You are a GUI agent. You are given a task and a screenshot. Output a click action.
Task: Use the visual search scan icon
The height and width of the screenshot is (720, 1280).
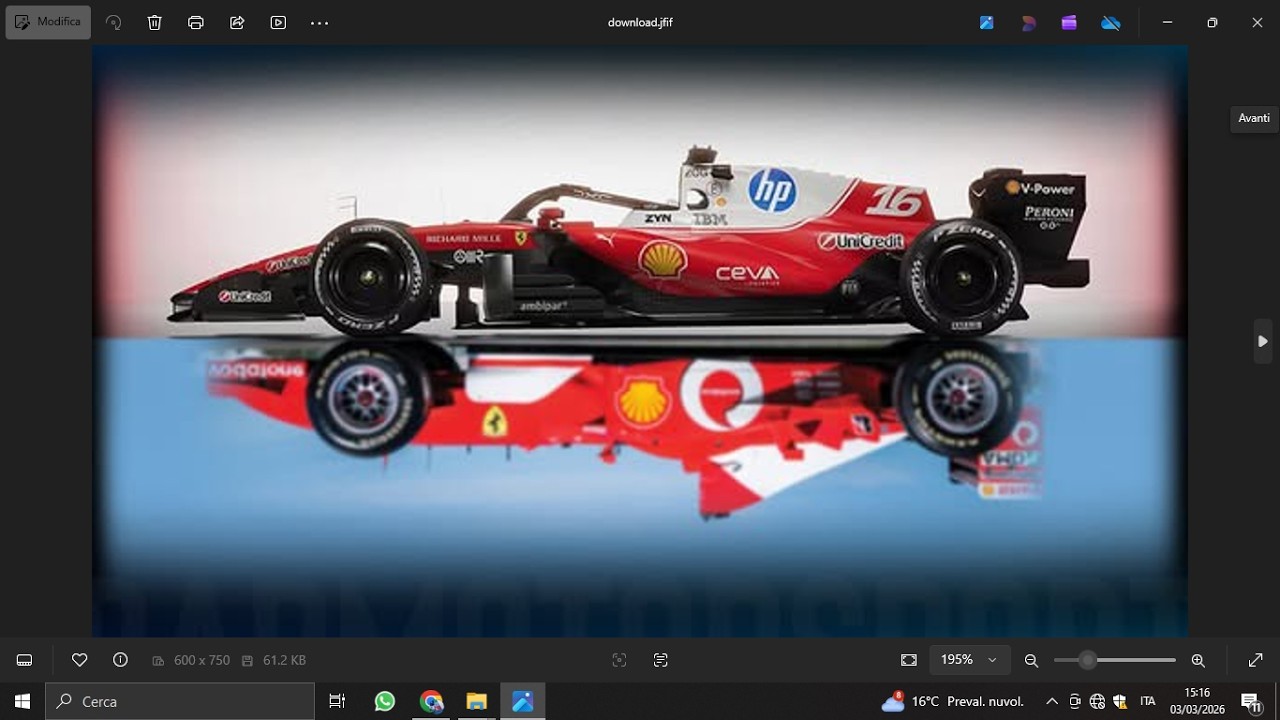pos(619,660)
